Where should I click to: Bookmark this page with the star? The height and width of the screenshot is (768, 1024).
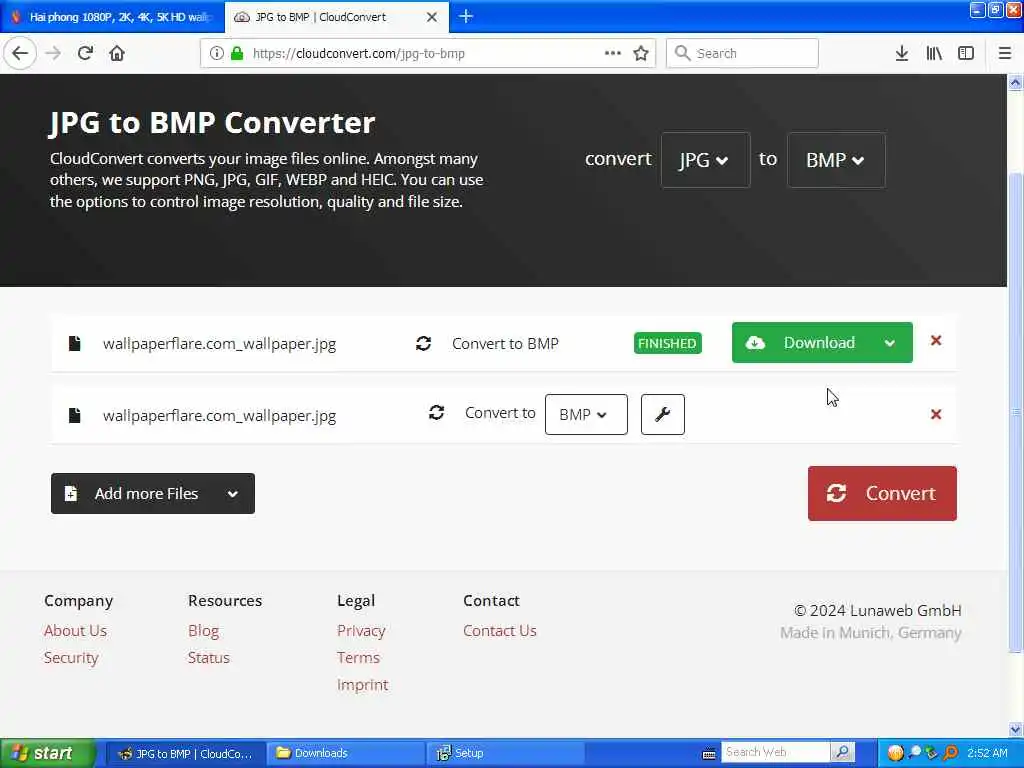[641, 53]
